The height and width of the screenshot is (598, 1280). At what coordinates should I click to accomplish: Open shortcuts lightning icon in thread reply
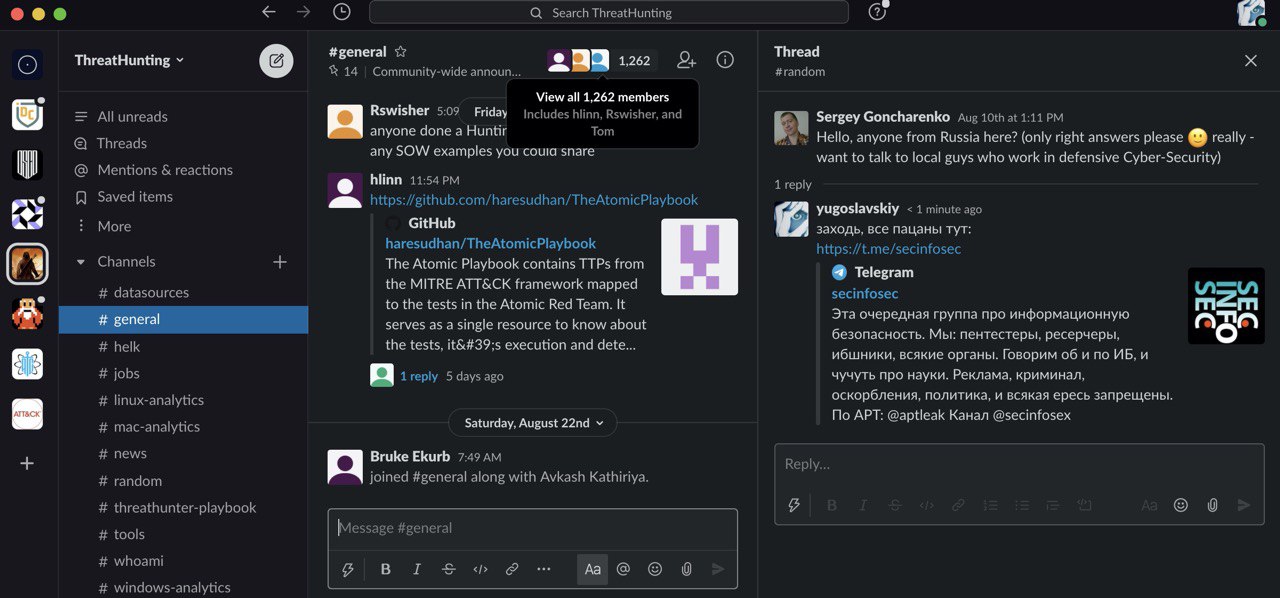coord(794,505)
